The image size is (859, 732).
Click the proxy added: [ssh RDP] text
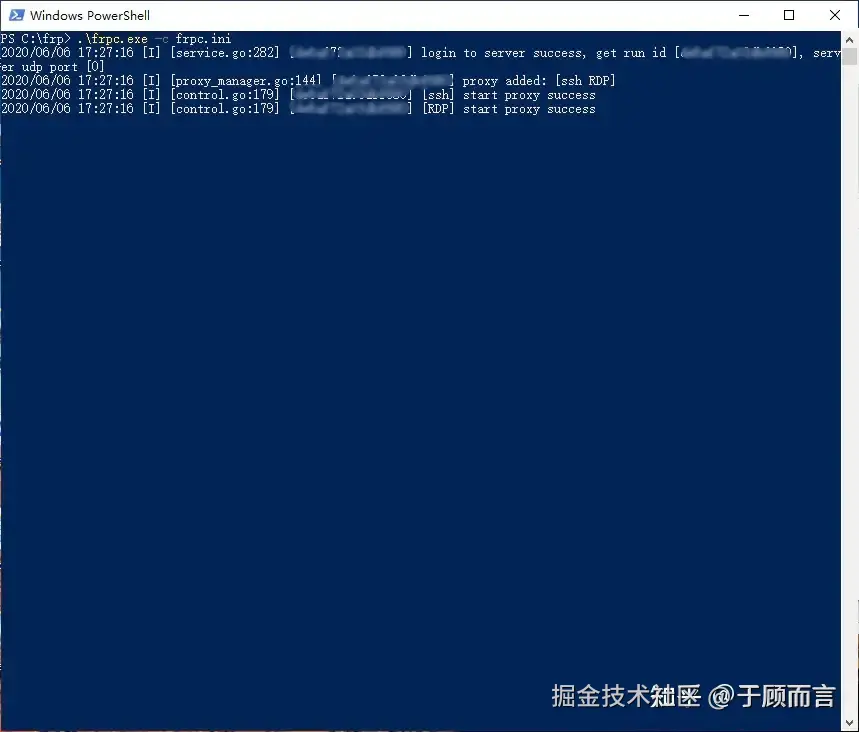pyautogui.click(x=539, y=81)
